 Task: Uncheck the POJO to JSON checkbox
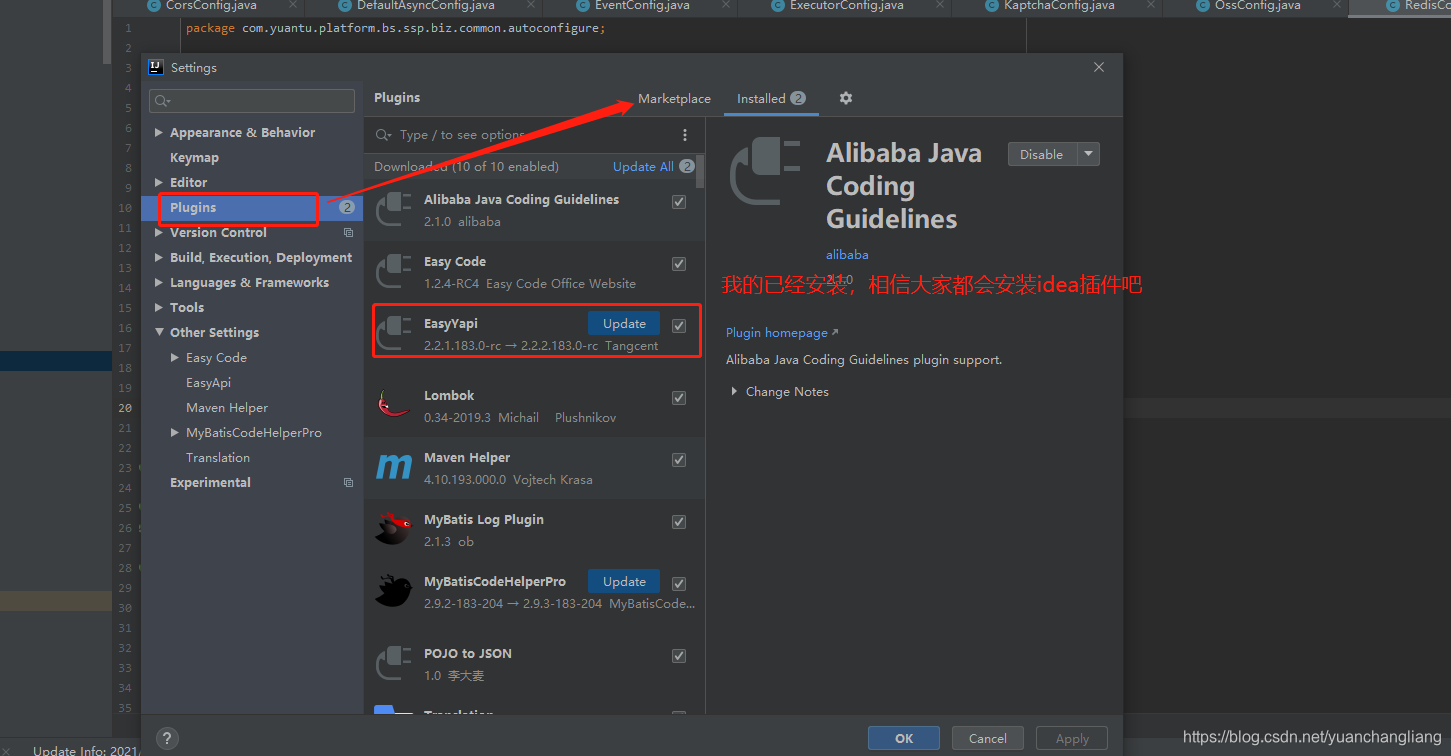point(679,656)
